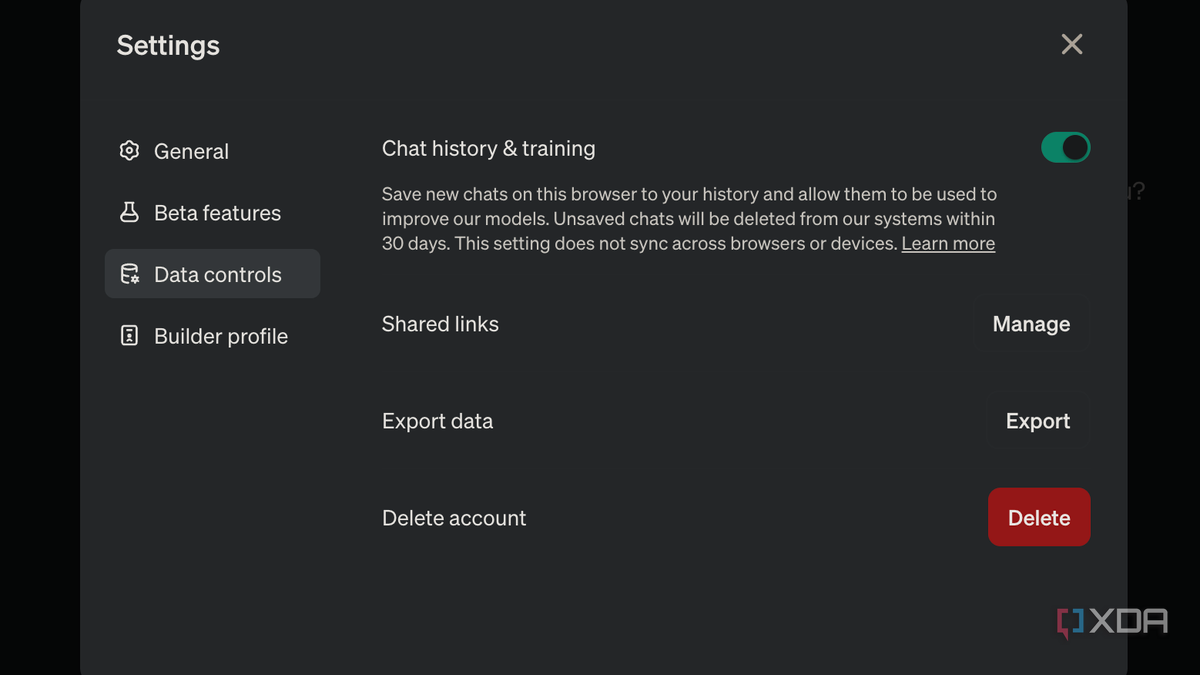Switch to the General settings tab
Screen dimensions: 1200x675
[191, 151]
